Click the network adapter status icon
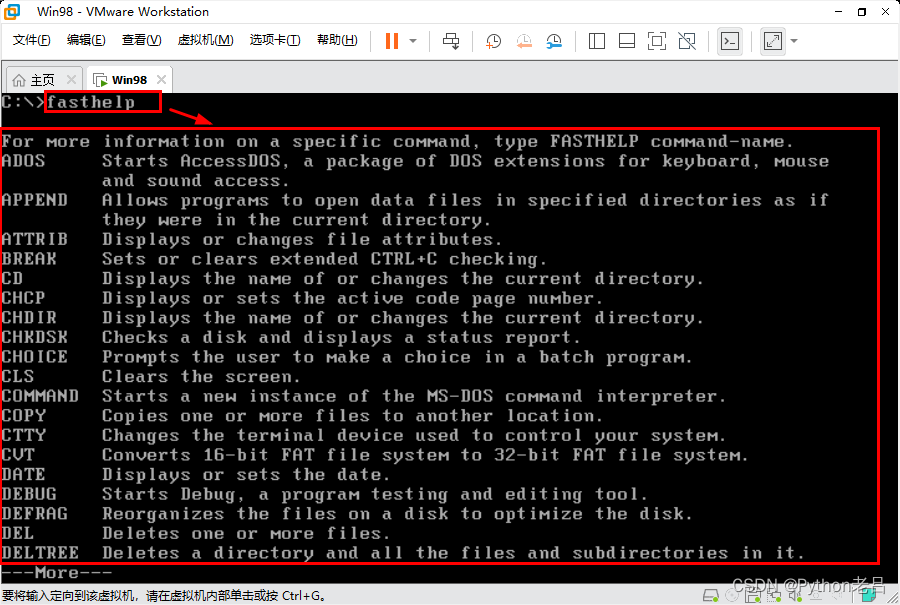Image resolution: width=900 pixels, height=605 pixels. [774, 595]
